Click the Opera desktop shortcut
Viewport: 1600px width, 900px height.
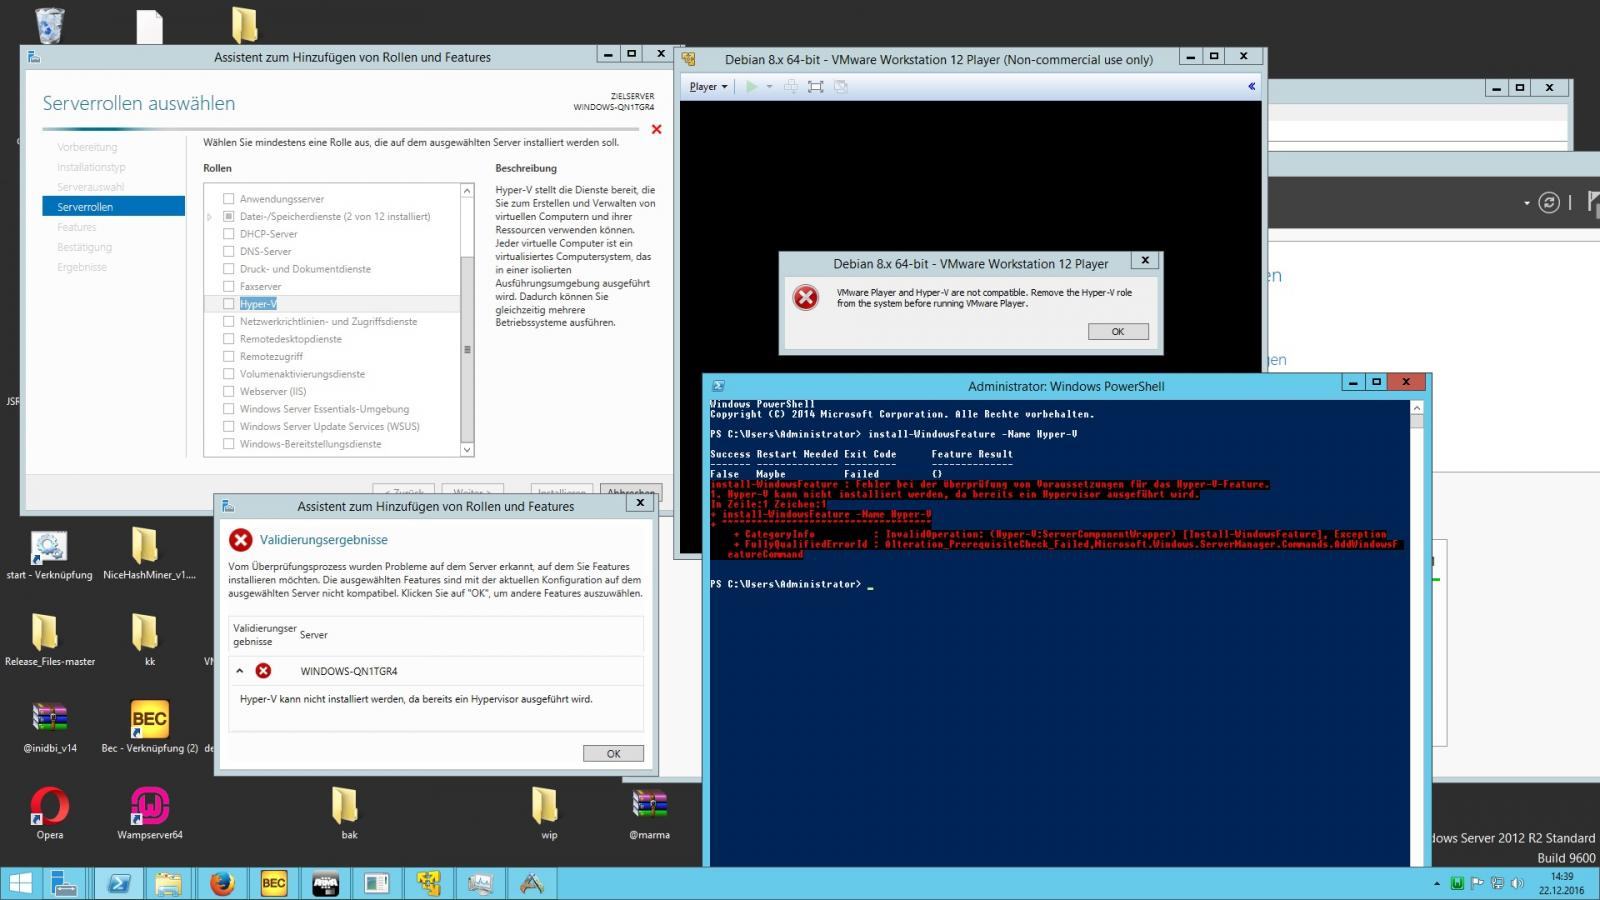coord(49,806)
